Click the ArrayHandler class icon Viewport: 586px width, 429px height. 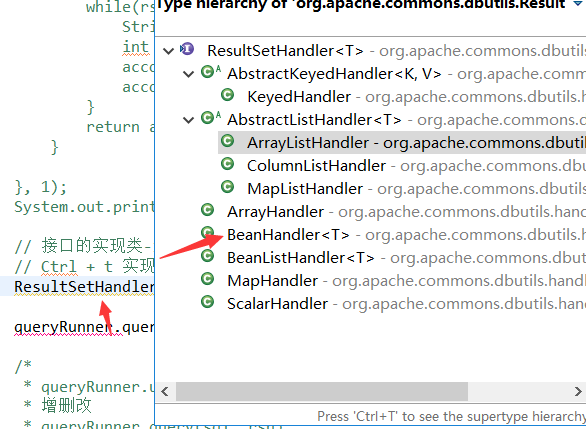click(x=207, y=210)
